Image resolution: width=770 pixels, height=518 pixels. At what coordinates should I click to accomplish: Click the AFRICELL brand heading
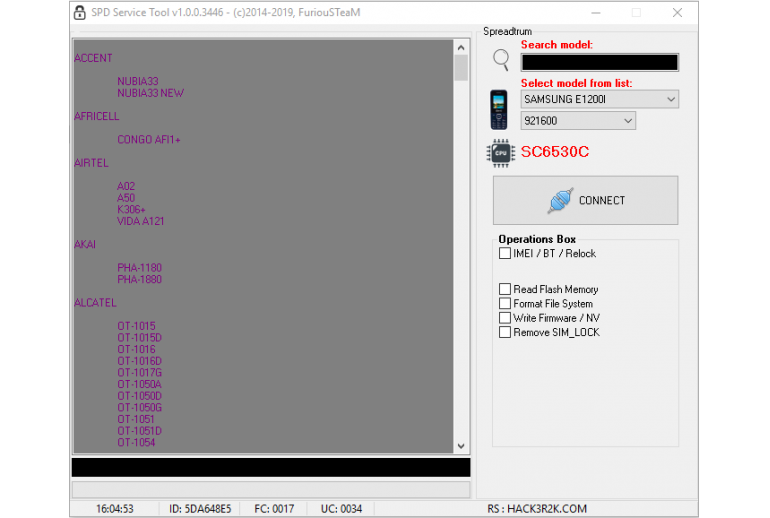click(x=97, y=116)
